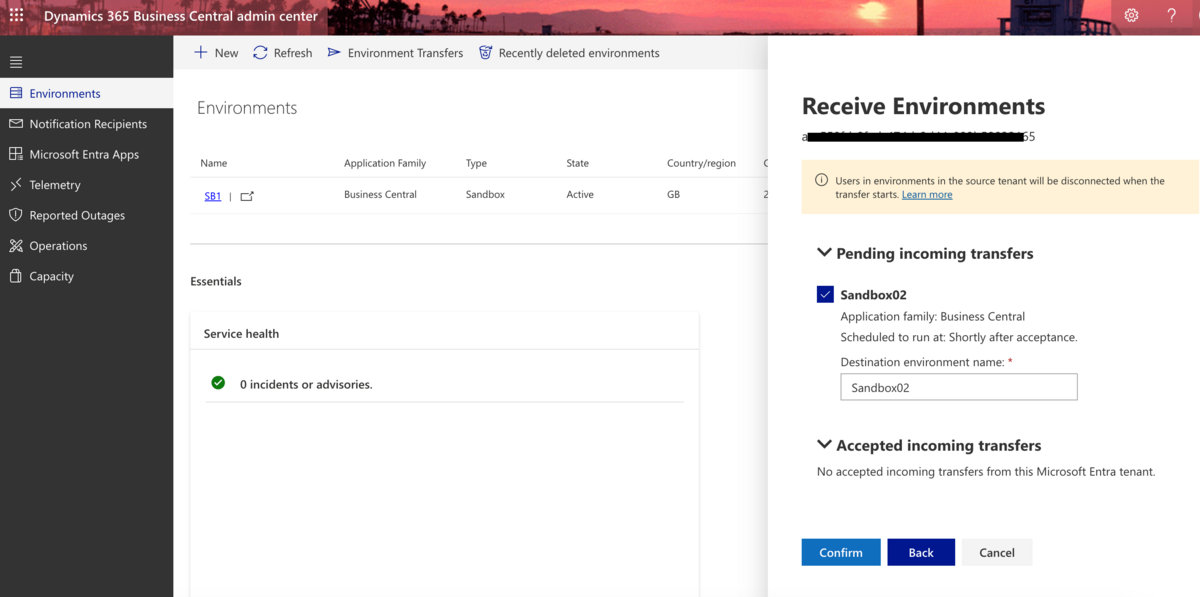1200x597 pixels.
Task: Click the Capacity sidebar icon
Action: 15,276
